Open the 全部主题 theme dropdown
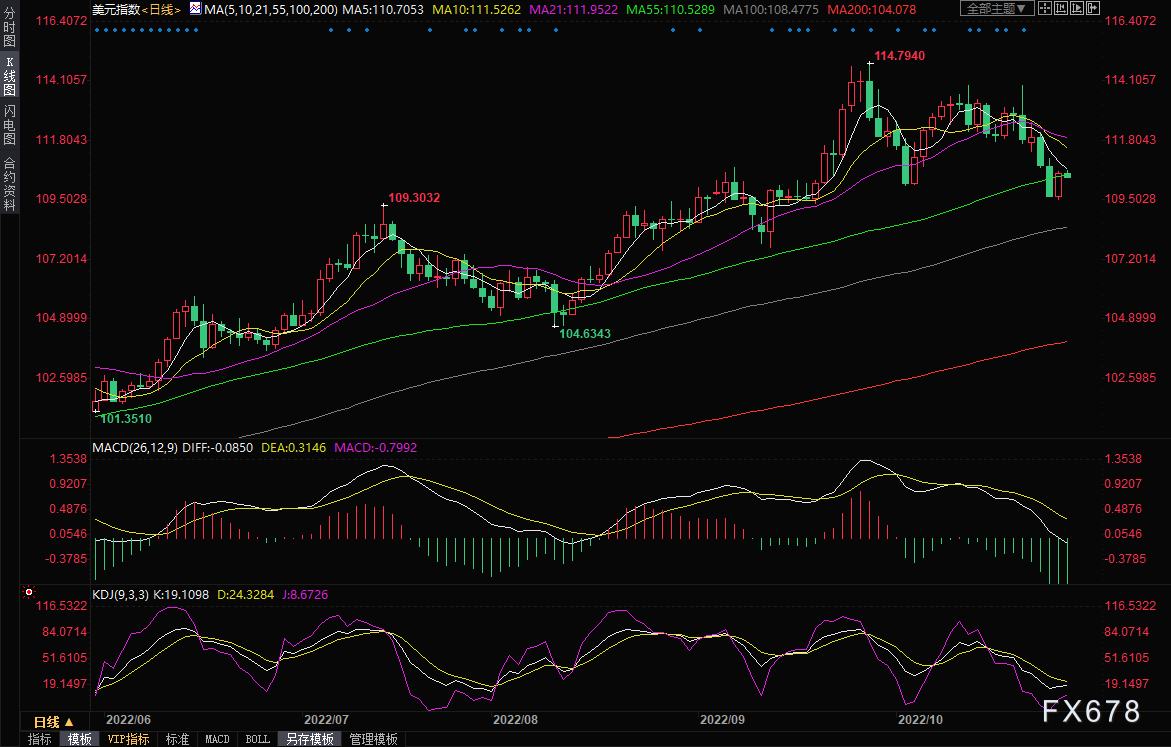This screenshot has width=1171, height=747. 992,9
